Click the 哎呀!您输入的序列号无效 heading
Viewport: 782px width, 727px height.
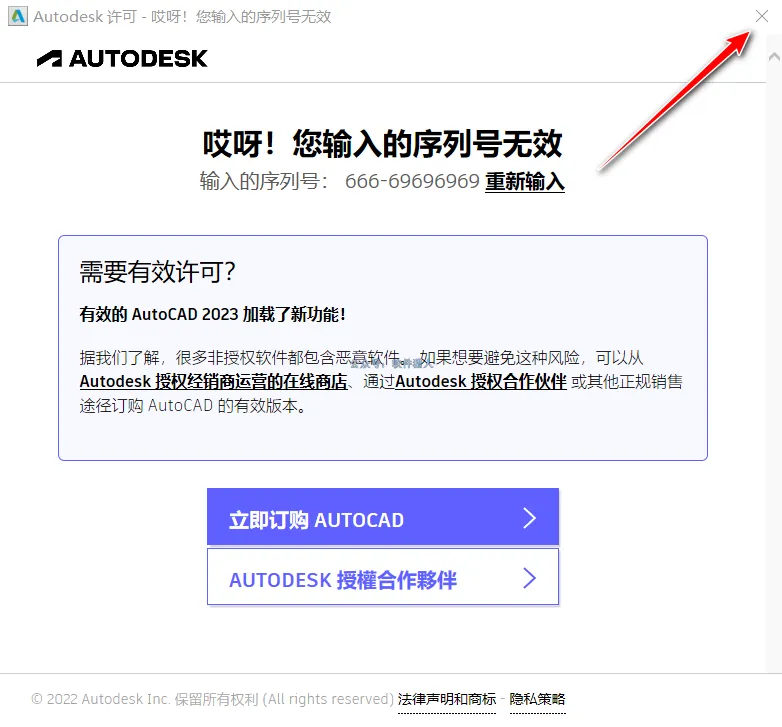[x=383, y=144]
